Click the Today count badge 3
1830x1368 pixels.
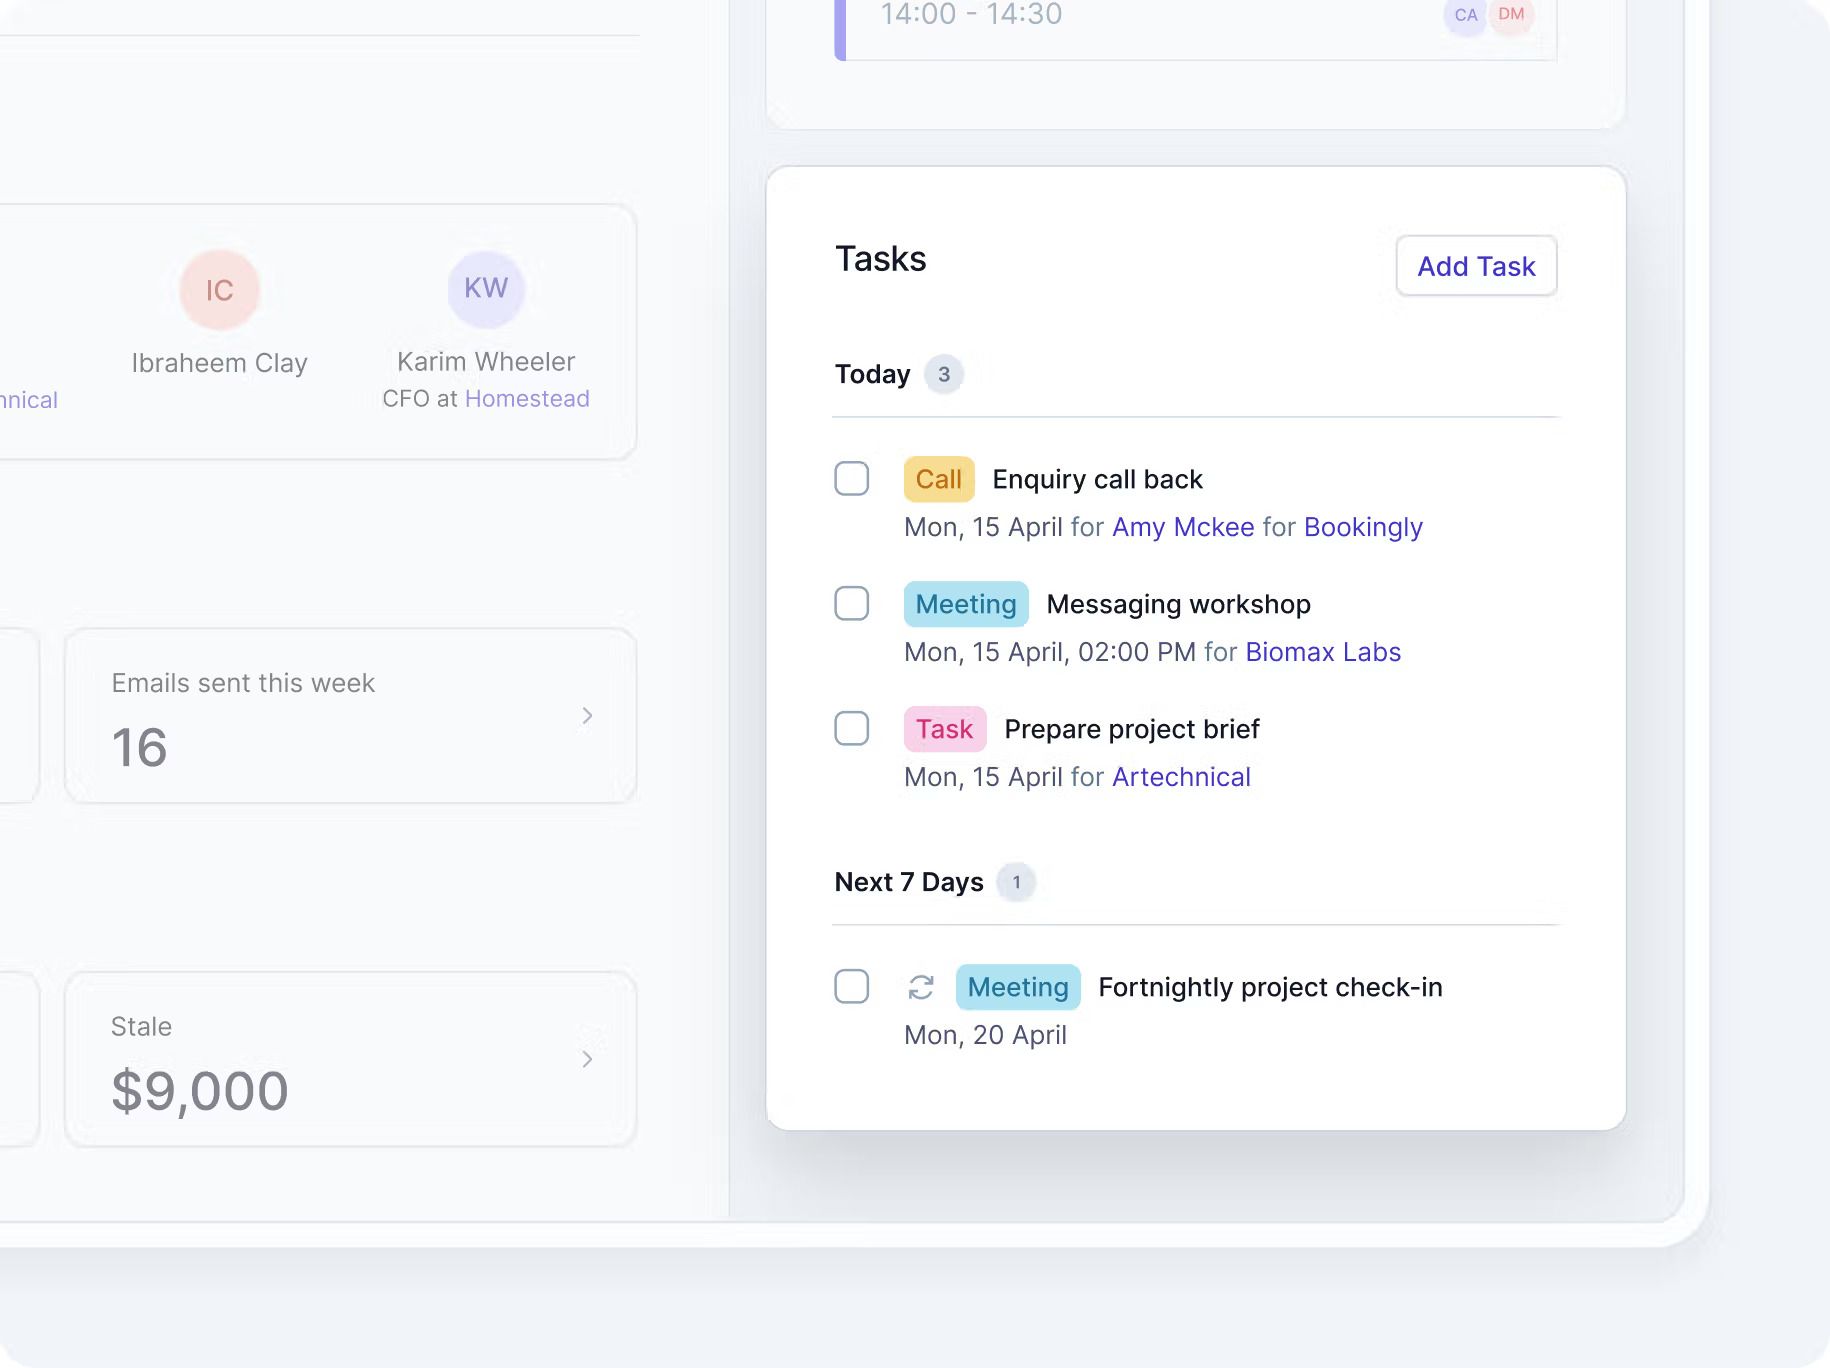pos(943,374)
